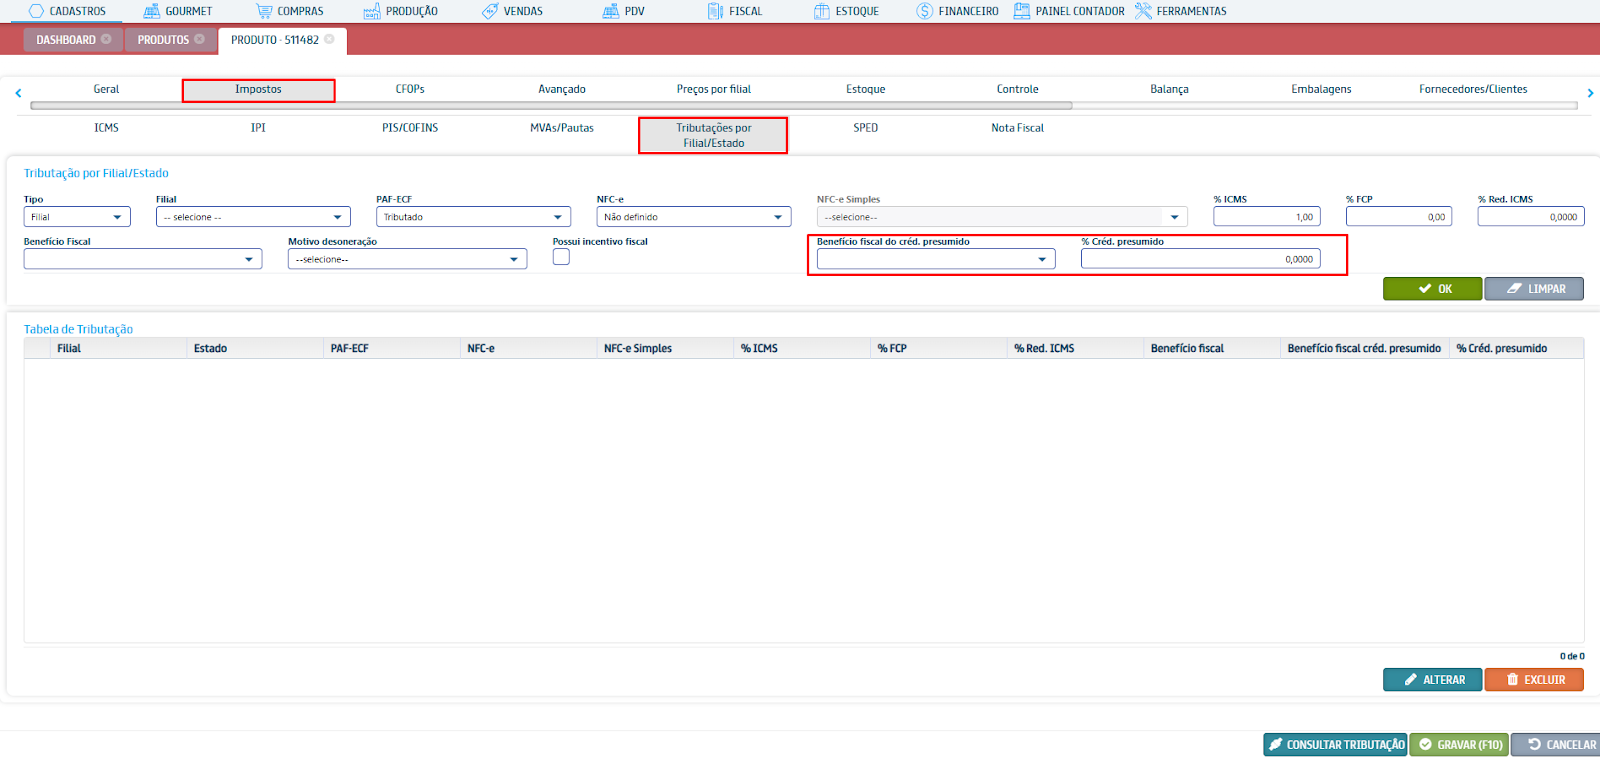
Task: Open the SPED sub-tab
Action: point(866,128)
